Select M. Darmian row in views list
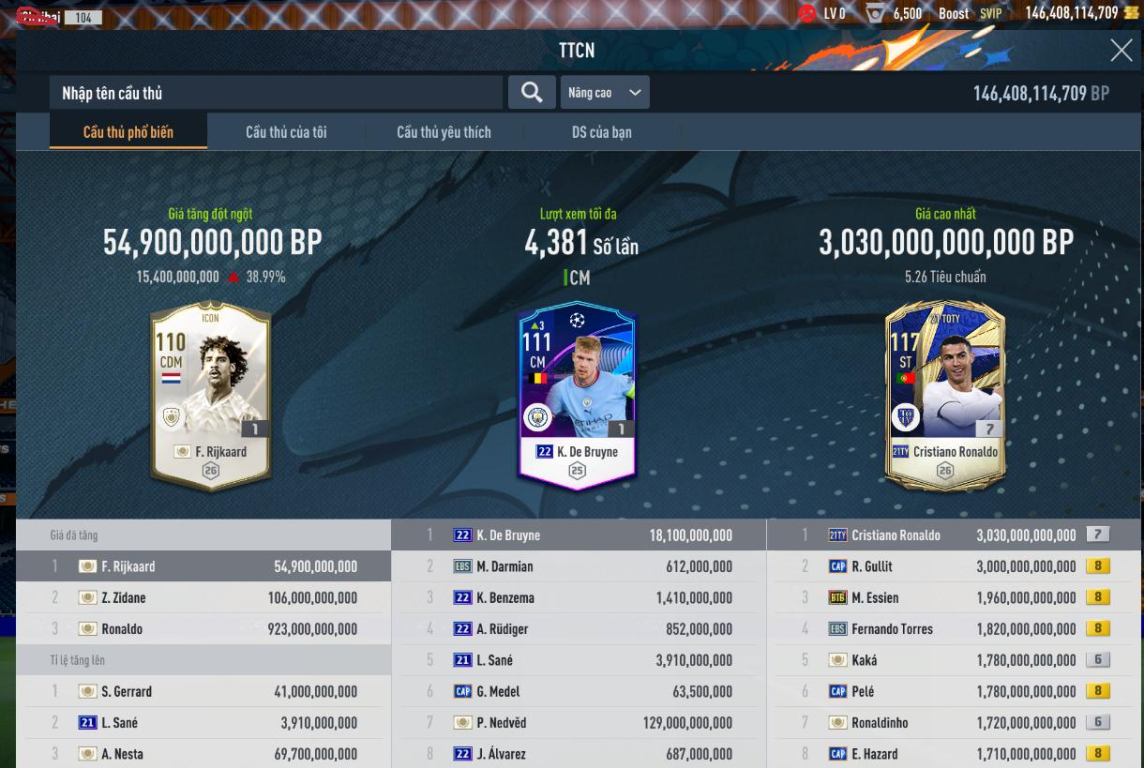1144x768 pixels. [x=579, y=566]
